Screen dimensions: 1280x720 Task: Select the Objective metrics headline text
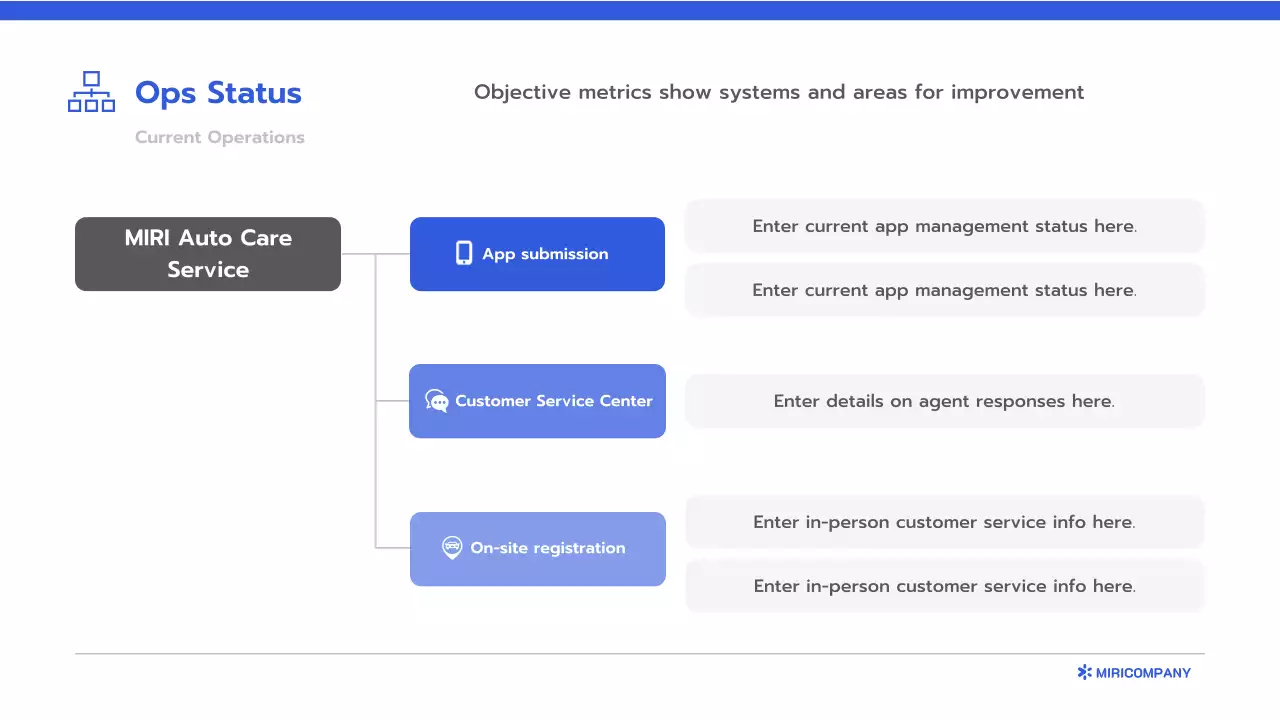coord(778,92)
